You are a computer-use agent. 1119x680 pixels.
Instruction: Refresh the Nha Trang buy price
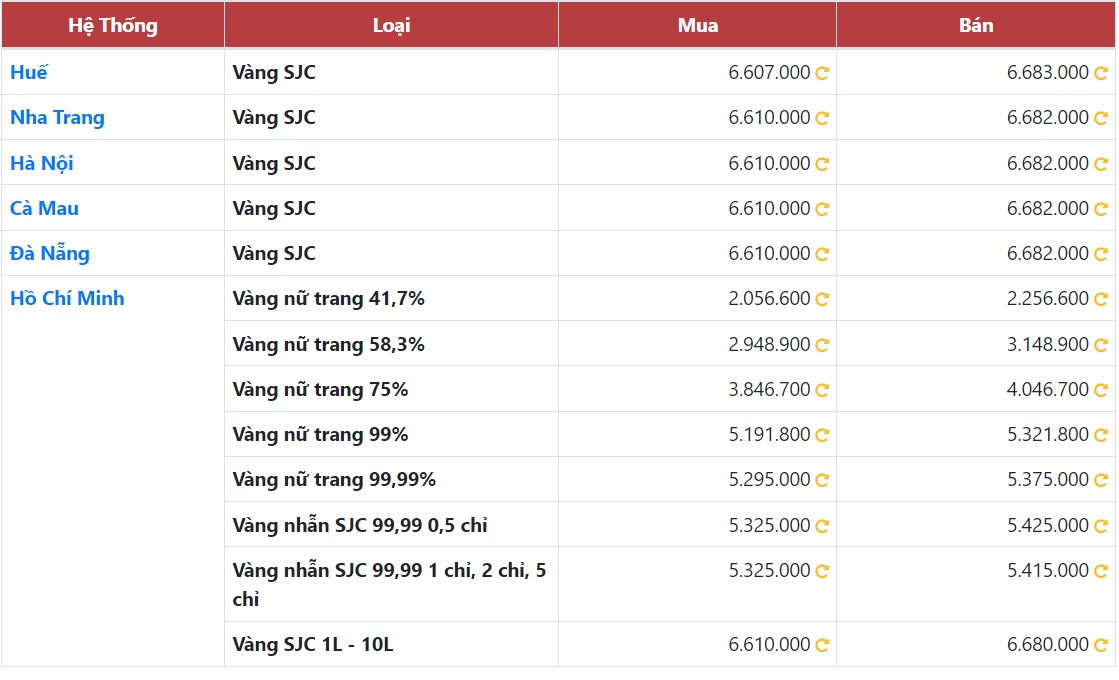(x=822, y=118)
